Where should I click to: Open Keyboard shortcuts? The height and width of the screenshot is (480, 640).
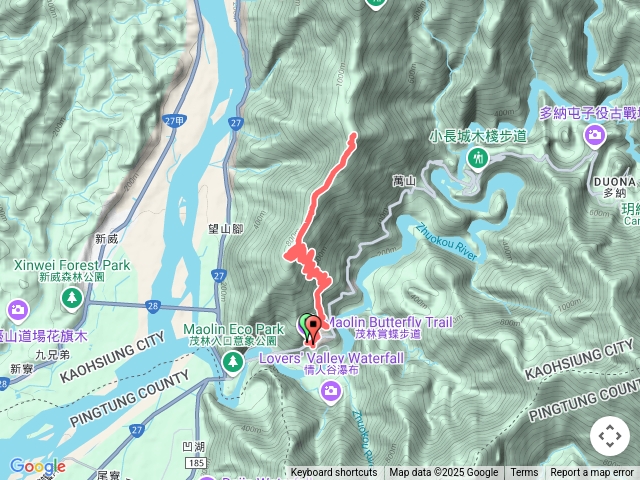pos(333,473)
